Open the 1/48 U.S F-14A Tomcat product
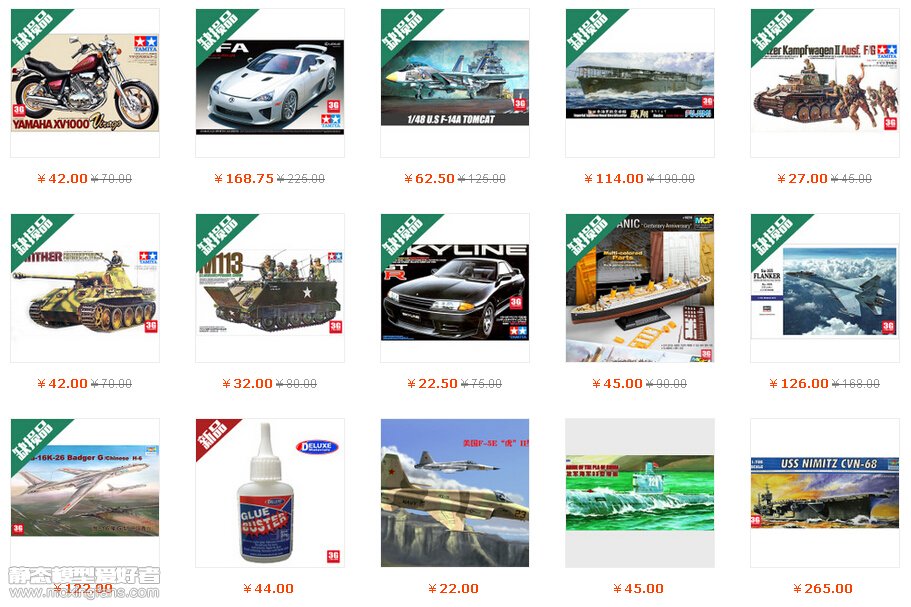The height and width of the screenshot is (607, 911). 455,83
